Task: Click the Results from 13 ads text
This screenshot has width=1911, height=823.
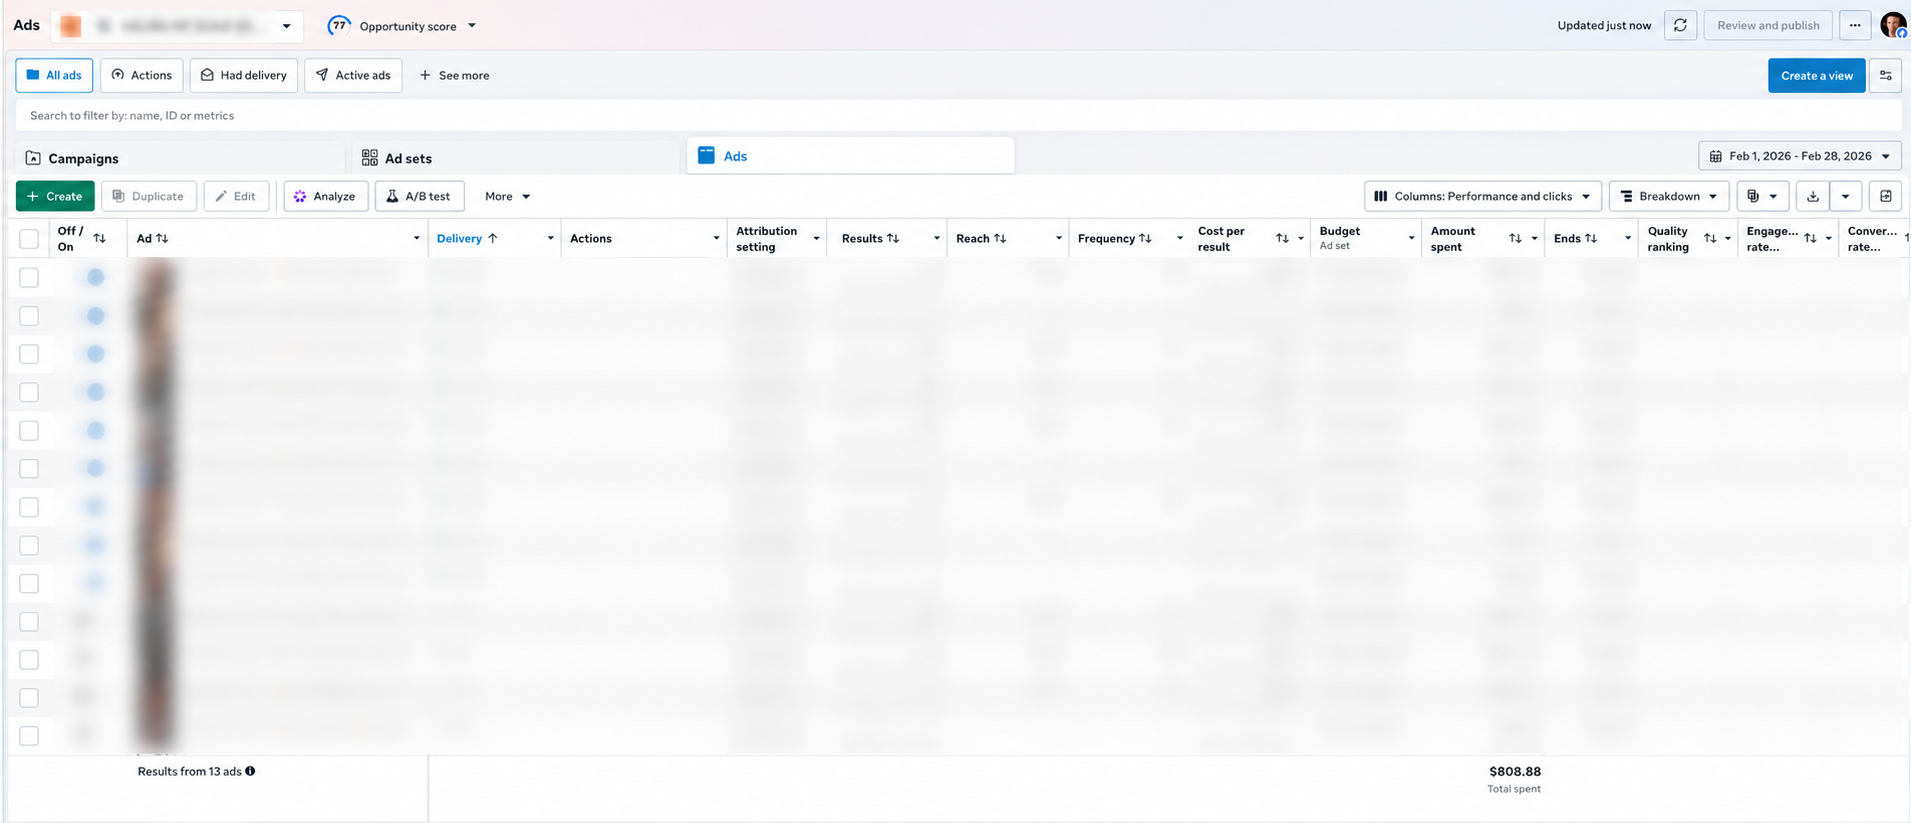Action: 189,772
